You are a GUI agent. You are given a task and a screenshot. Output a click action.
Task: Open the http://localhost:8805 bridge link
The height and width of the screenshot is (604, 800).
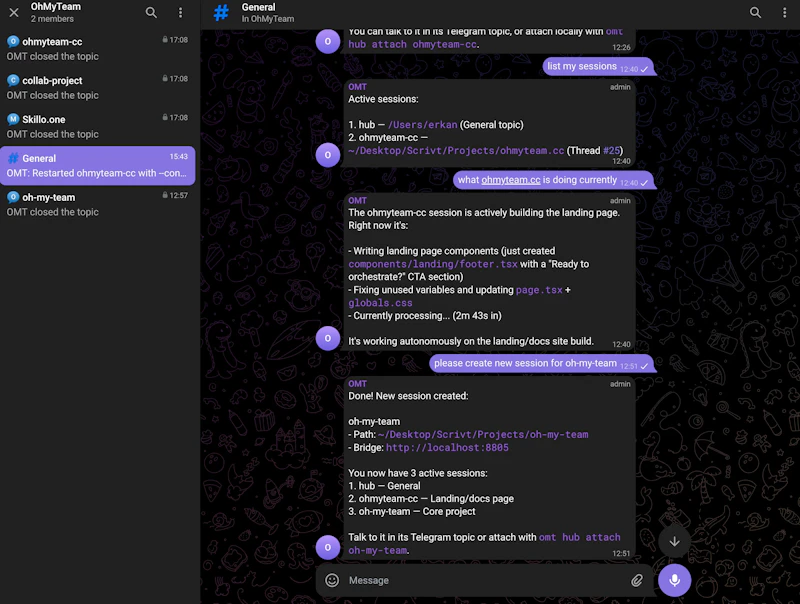[447, 448]
